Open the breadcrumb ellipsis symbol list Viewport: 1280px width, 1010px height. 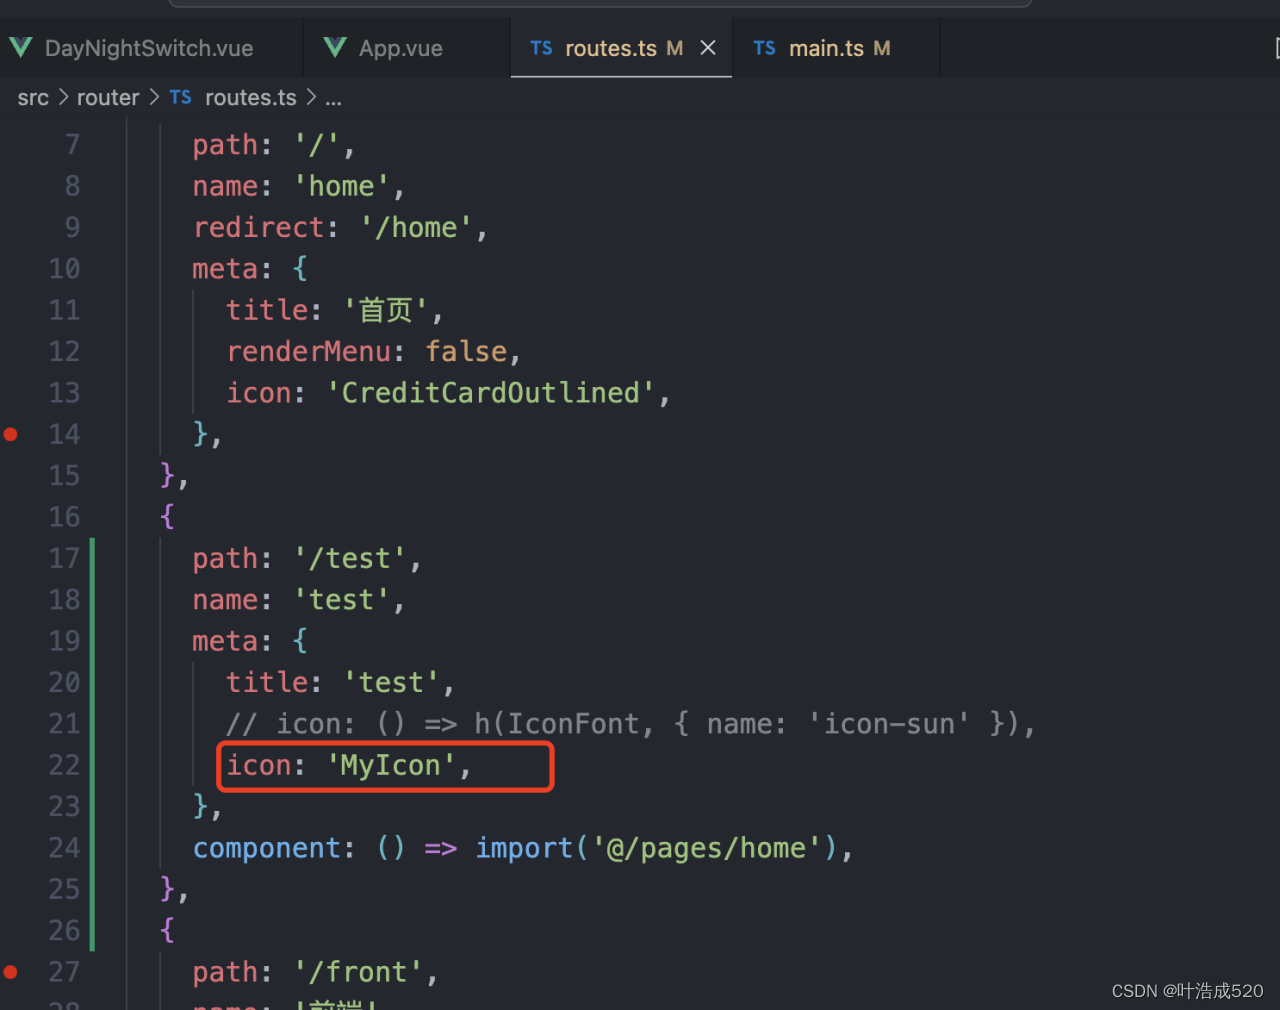(x=333, y=98)
